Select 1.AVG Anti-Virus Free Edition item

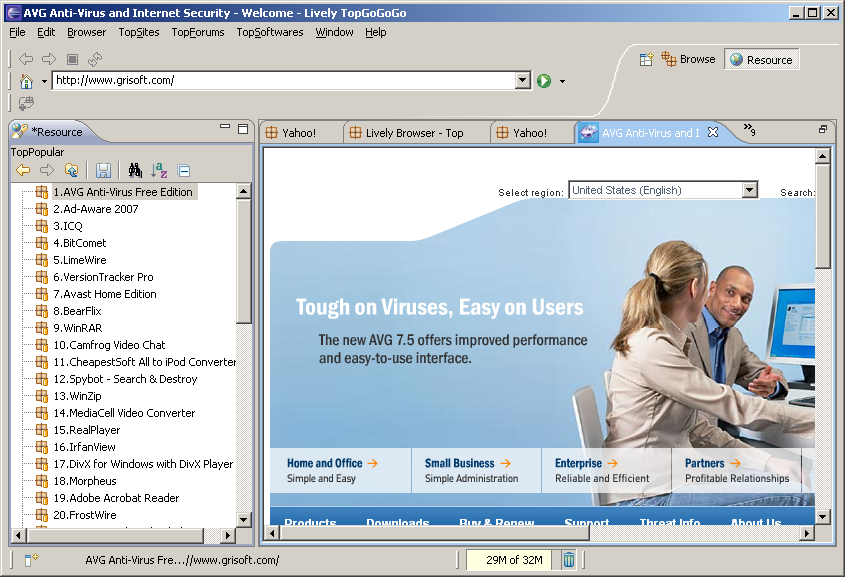click(123, 192)
